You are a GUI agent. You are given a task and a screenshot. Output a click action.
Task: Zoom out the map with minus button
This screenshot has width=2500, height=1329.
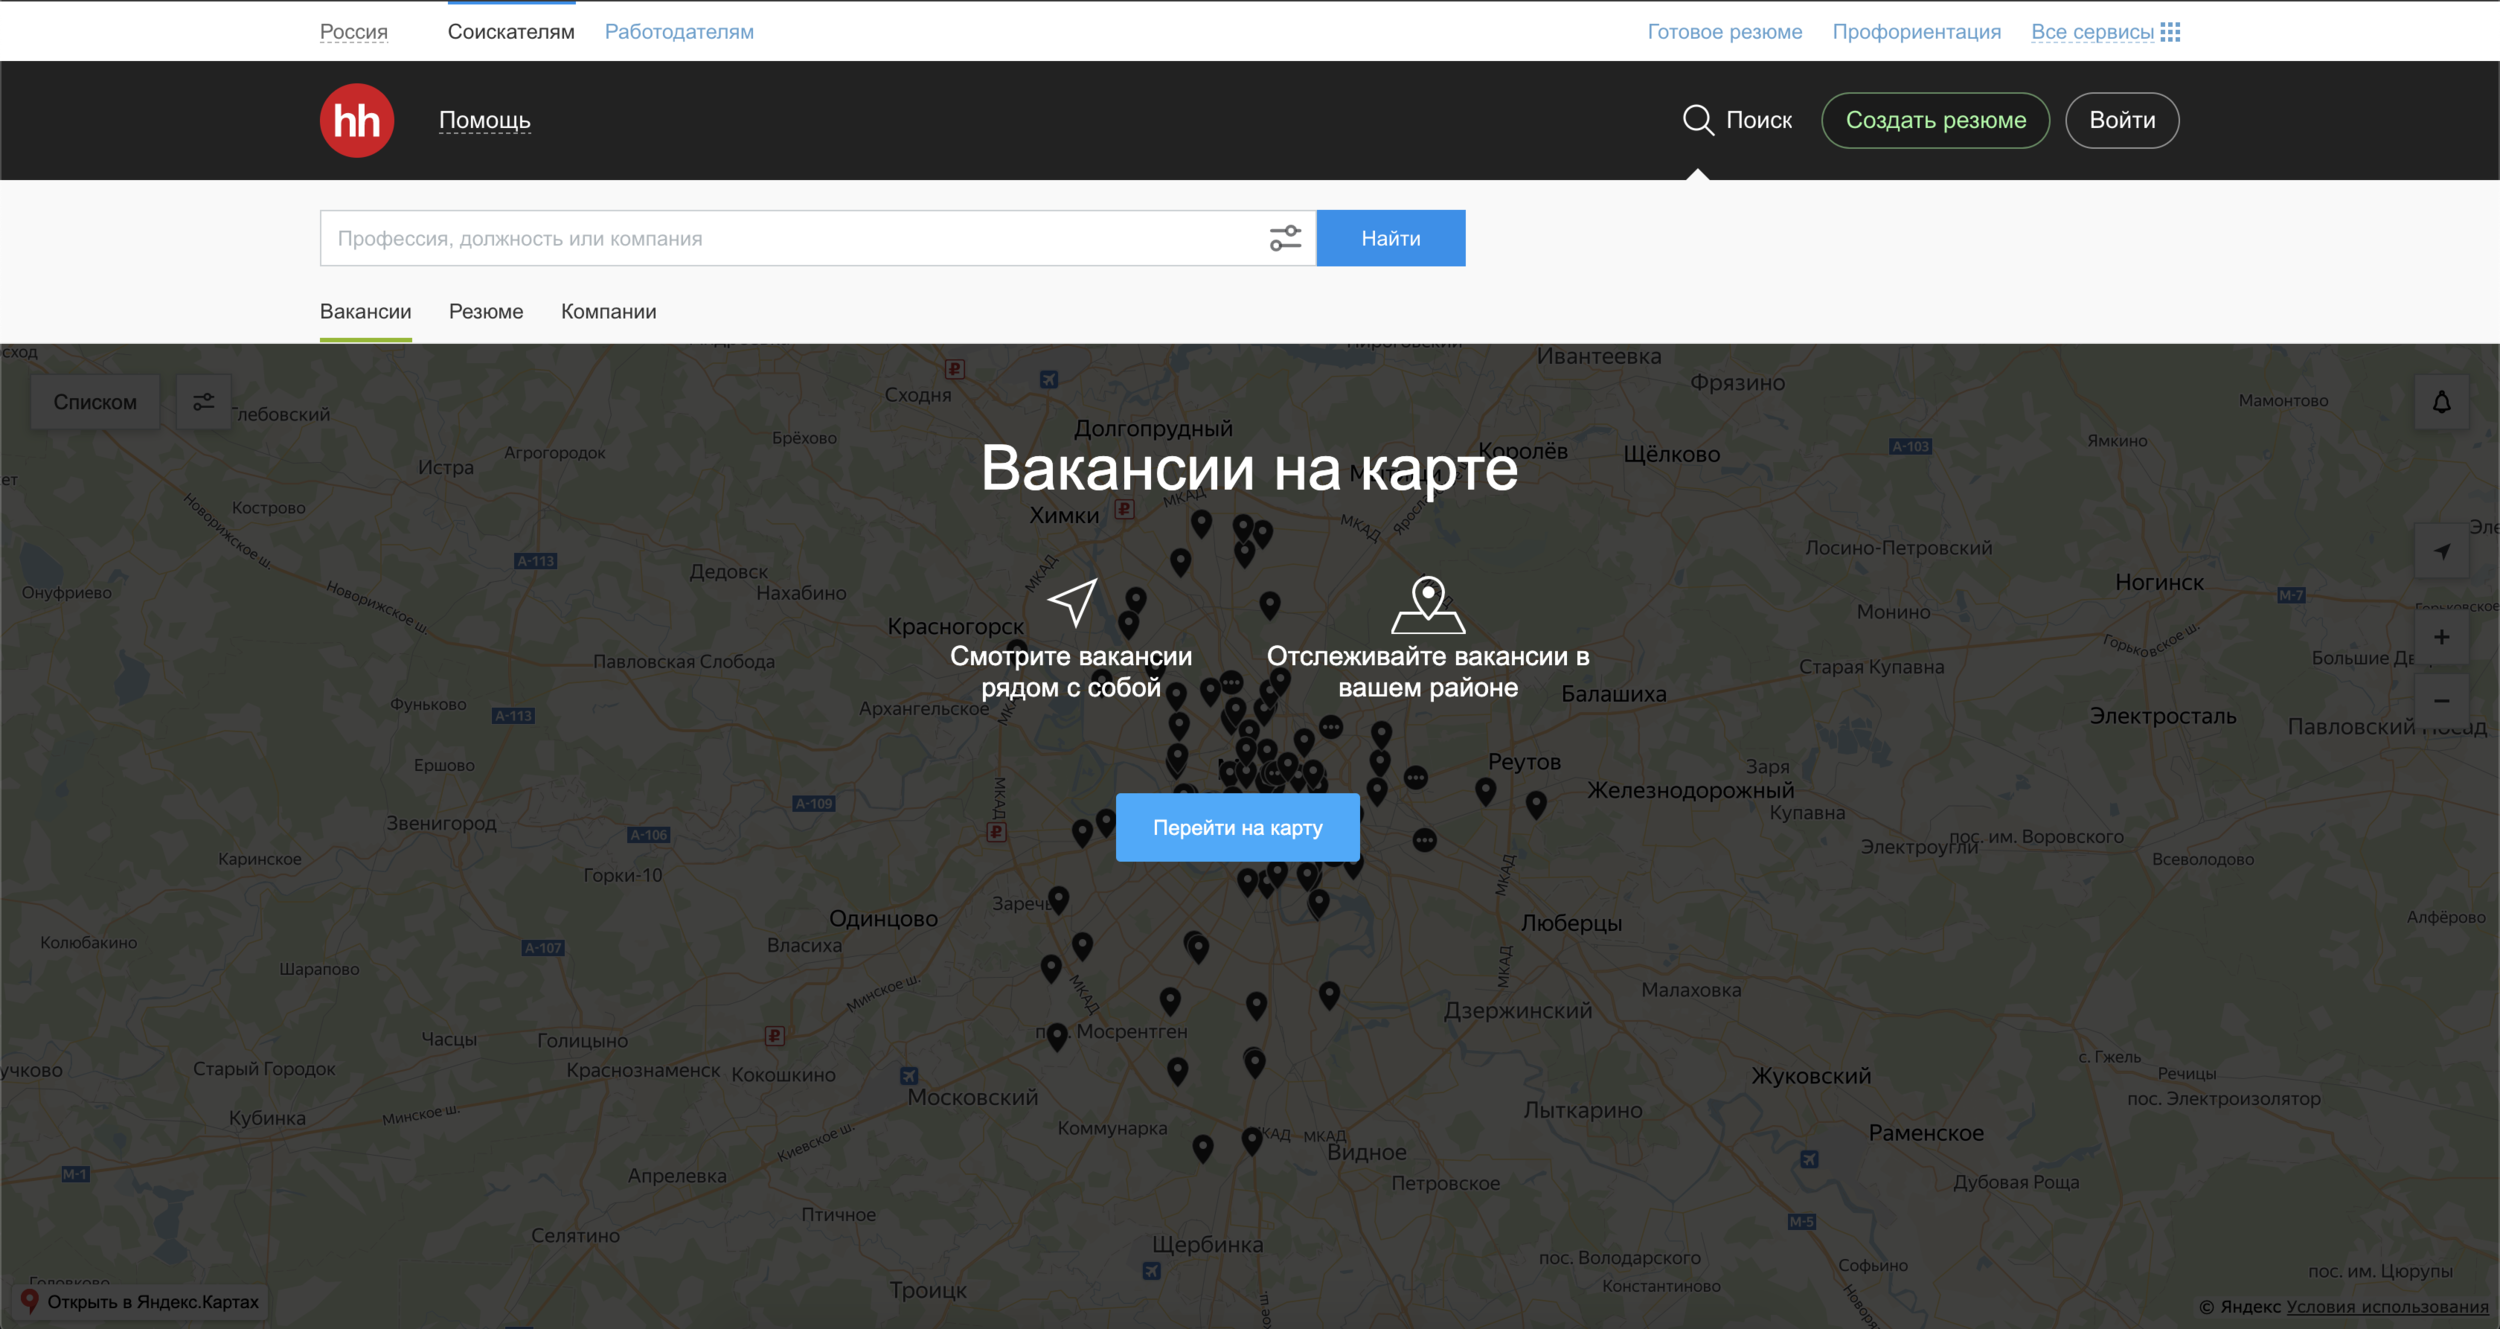pos(2441,701)
